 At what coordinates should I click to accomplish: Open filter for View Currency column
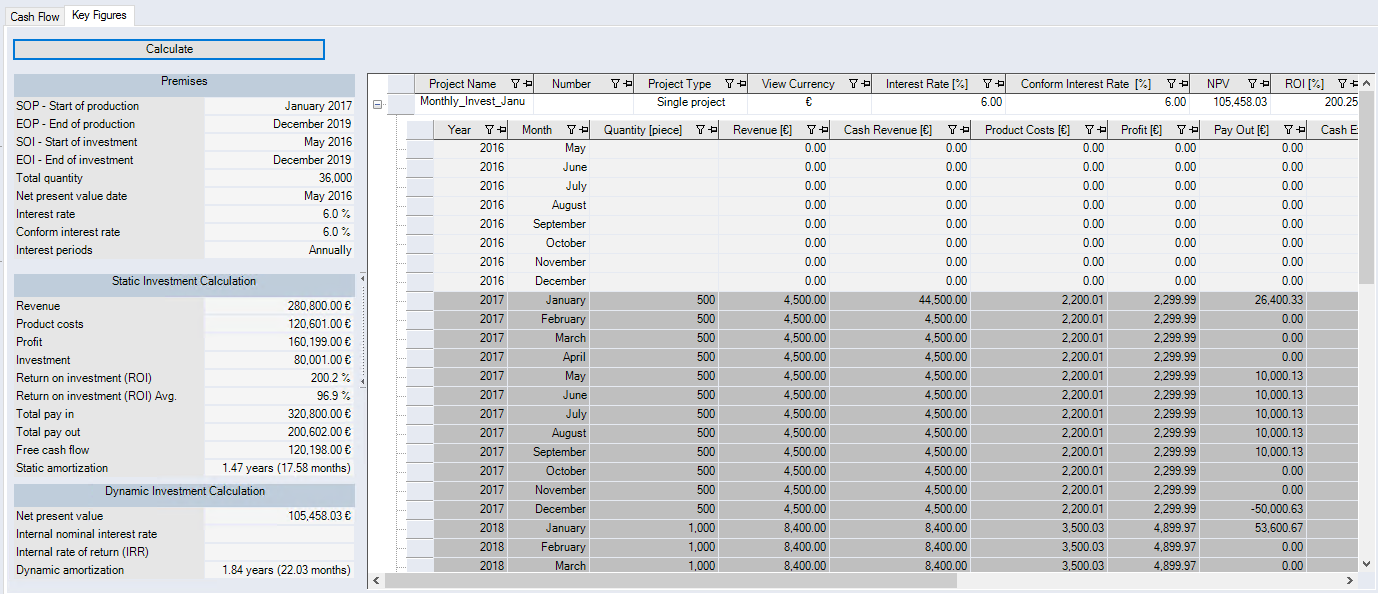(853, 84)
